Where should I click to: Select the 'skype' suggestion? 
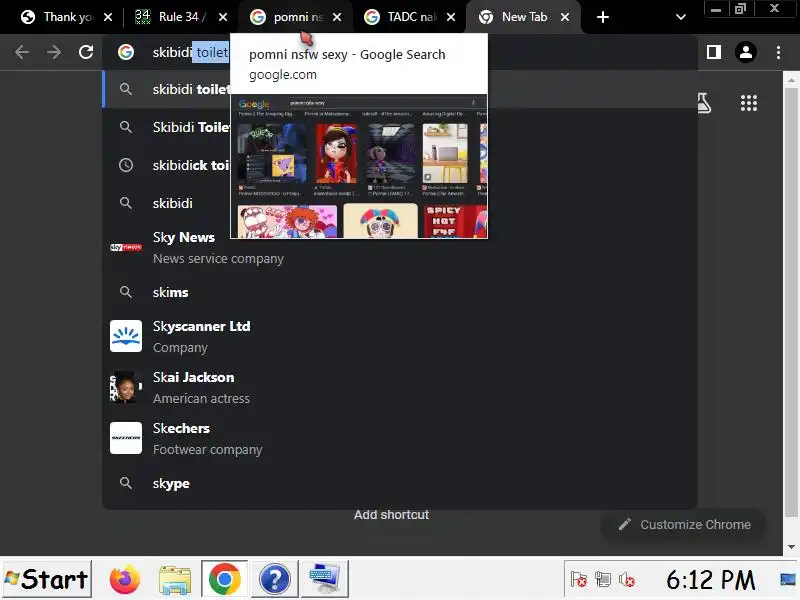coord(400,483)
